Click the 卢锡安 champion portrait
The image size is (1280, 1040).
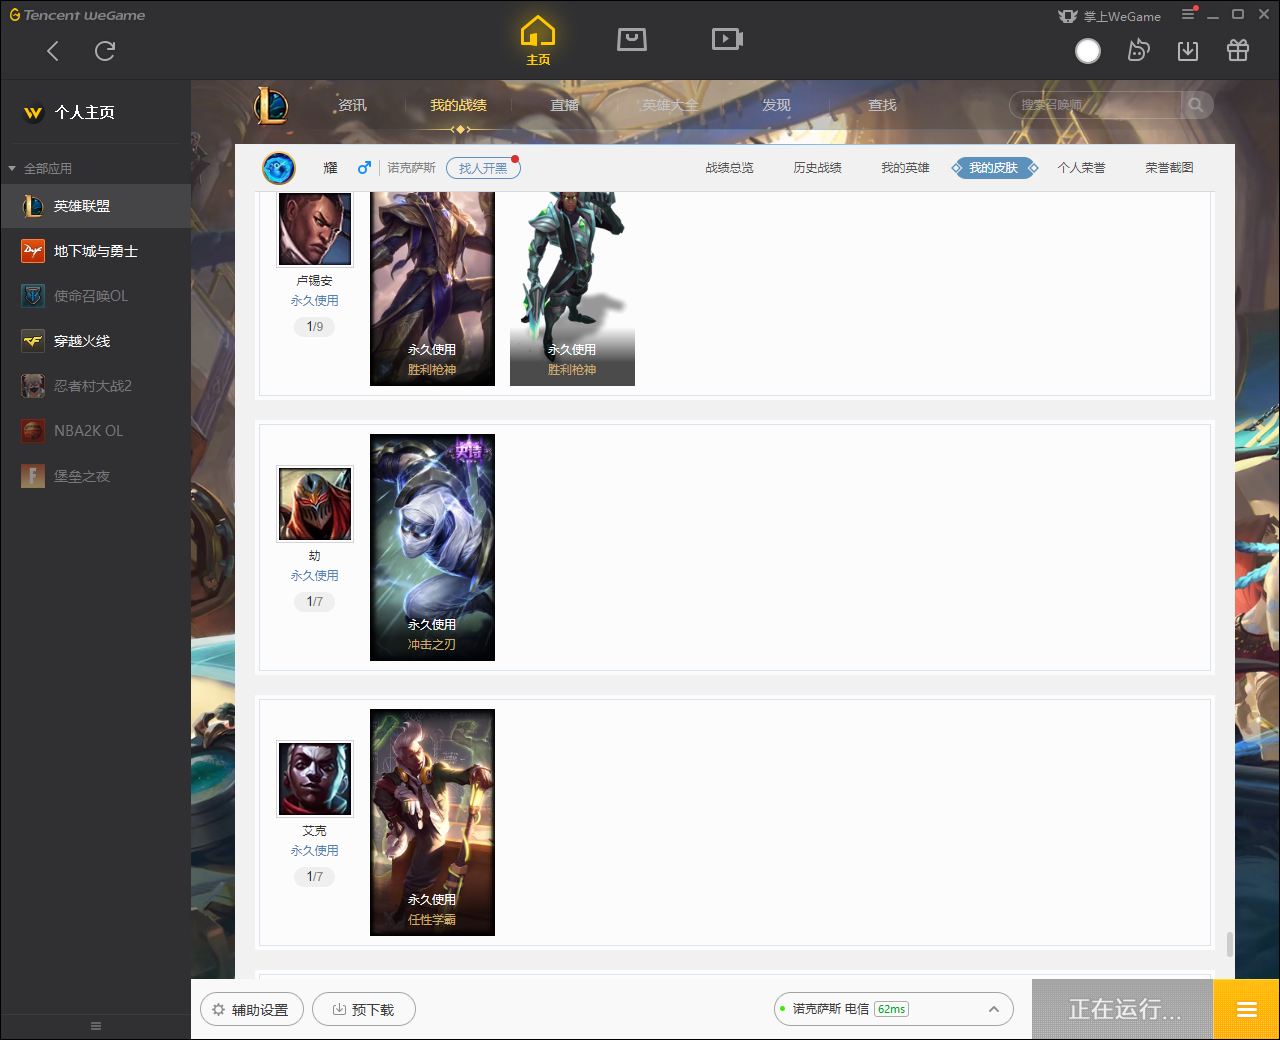click(315, 229)
